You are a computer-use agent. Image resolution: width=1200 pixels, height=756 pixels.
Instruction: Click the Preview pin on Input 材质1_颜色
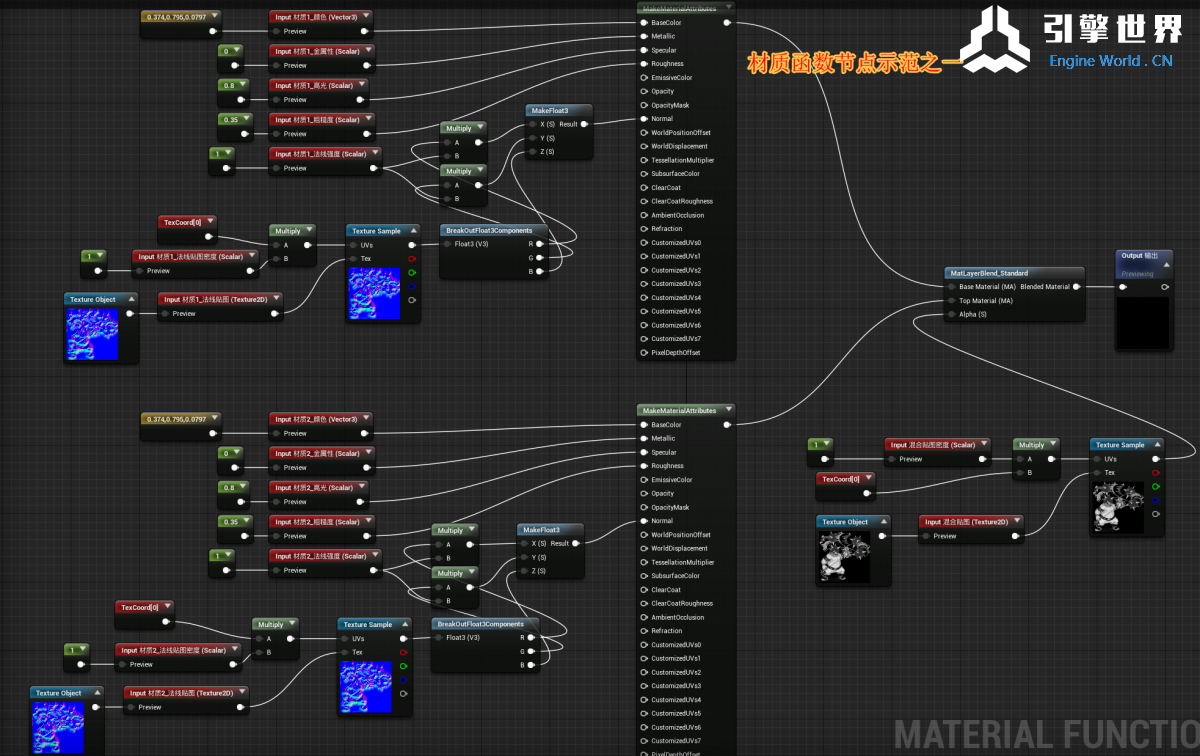[x=276, y=31]
